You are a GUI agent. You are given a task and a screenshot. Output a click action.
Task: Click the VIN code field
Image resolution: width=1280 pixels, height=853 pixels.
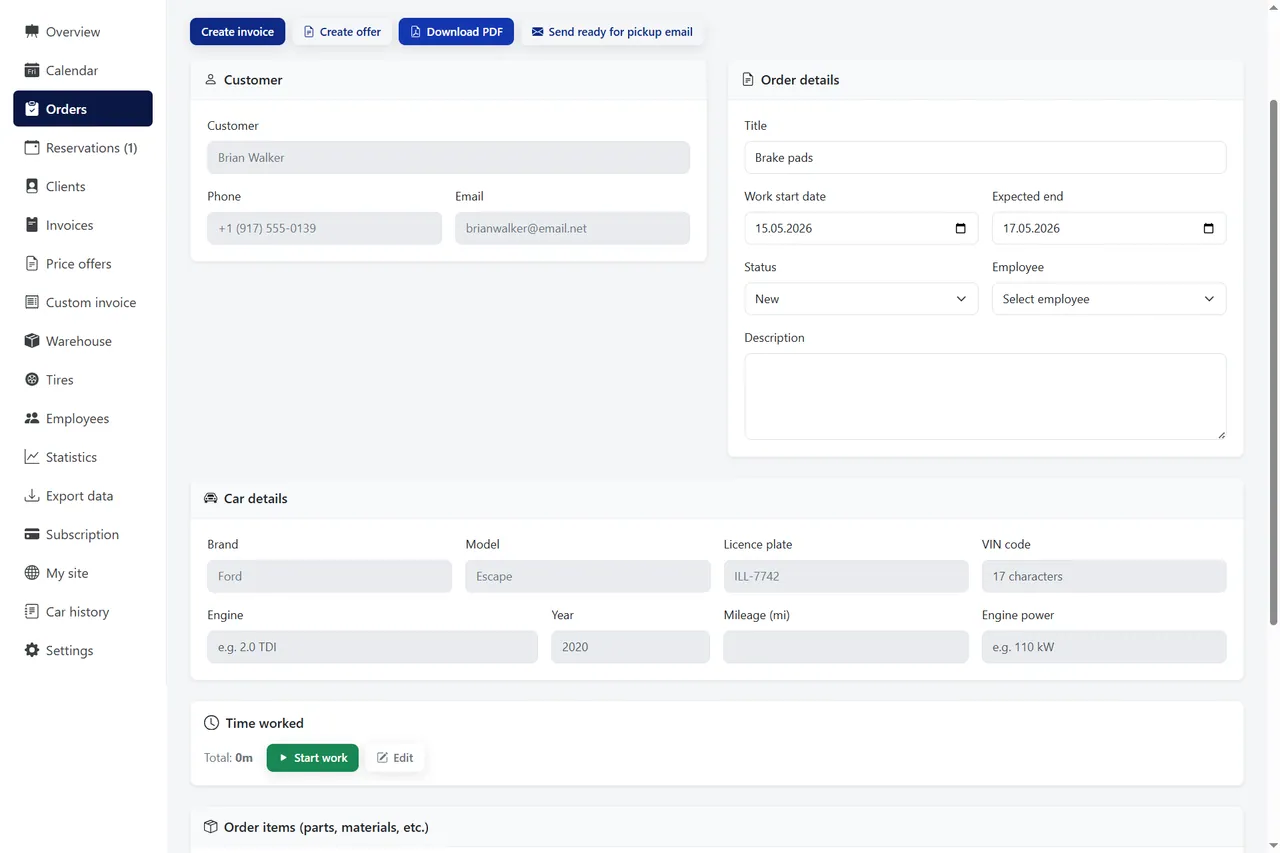point(1104,576)
